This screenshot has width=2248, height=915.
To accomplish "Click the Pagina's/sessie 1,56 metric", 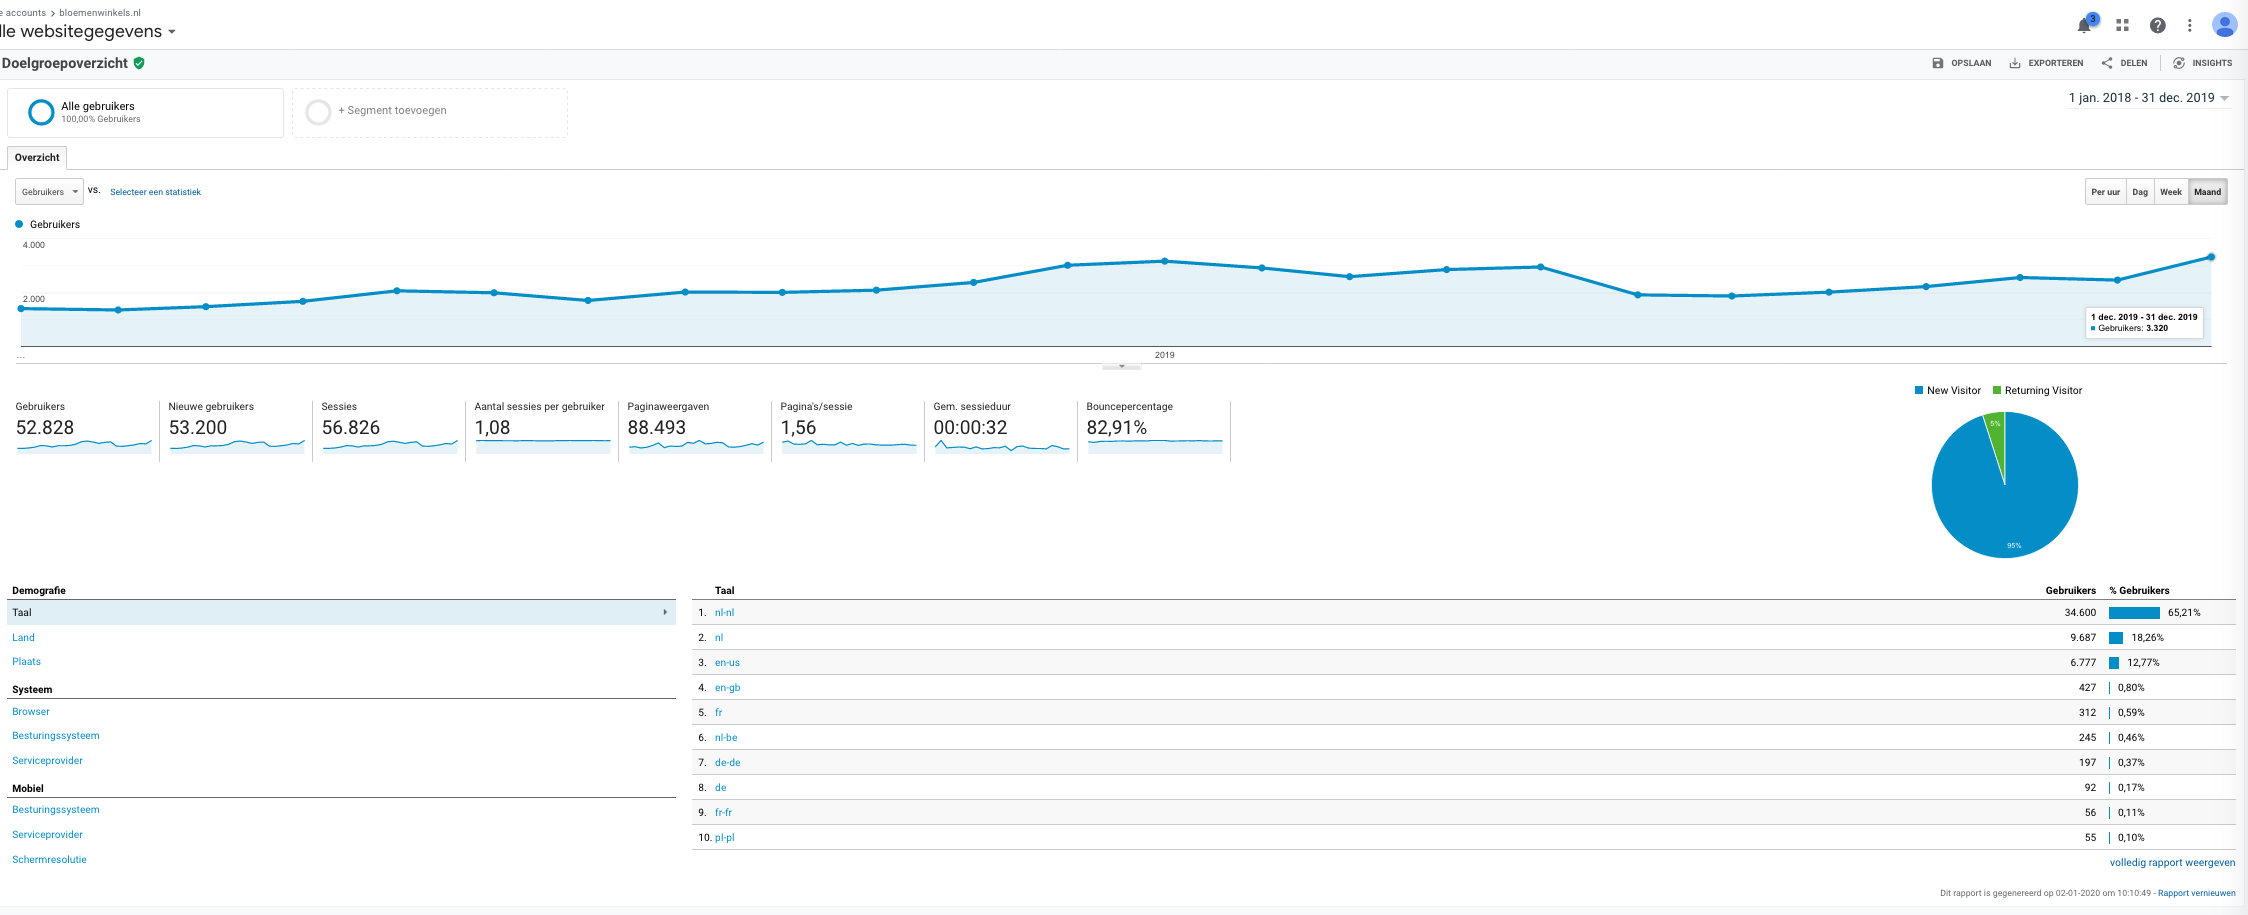I will click(x=848, y=430).
